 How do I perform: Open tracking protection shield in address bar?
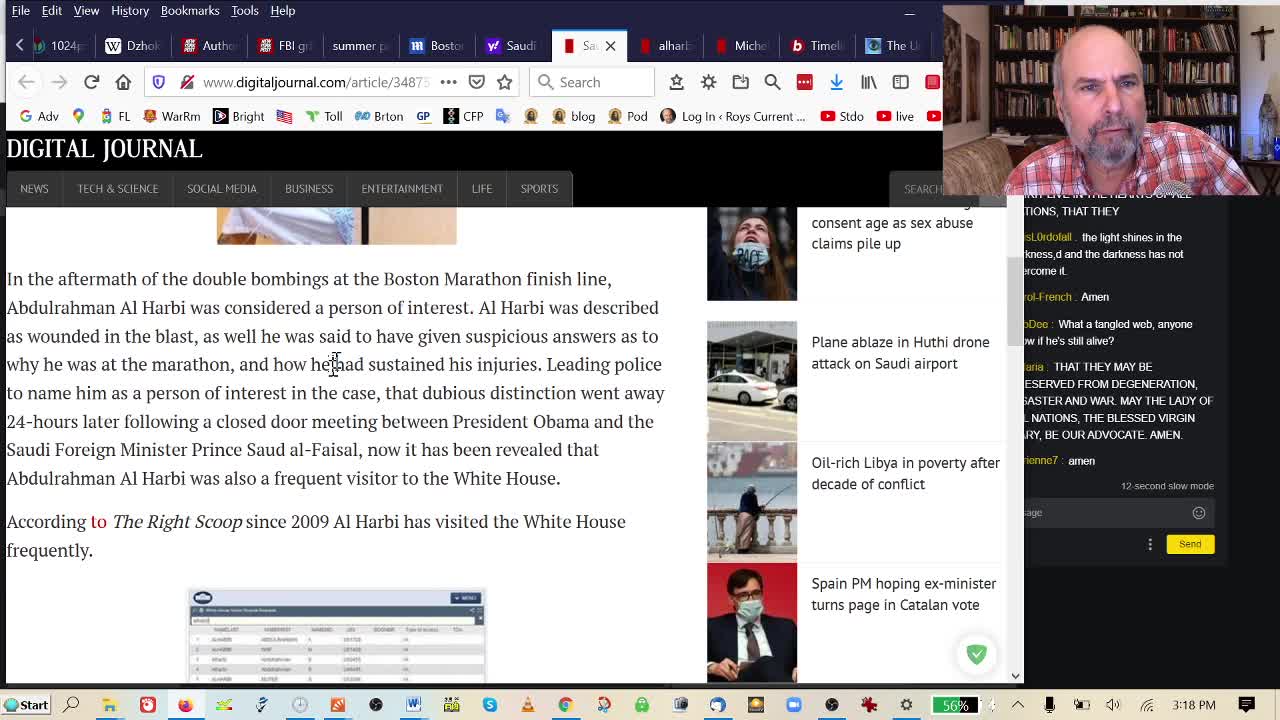pyautogui.click(x=159, y=82)
